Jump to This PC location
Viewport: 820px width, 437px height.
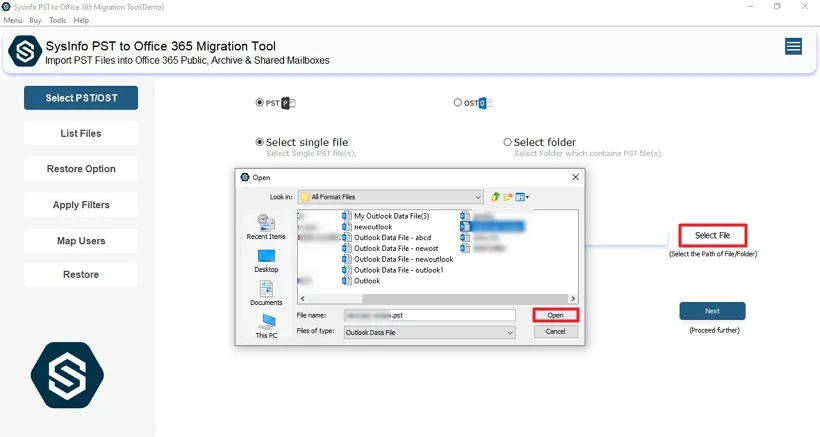[266, 326]
